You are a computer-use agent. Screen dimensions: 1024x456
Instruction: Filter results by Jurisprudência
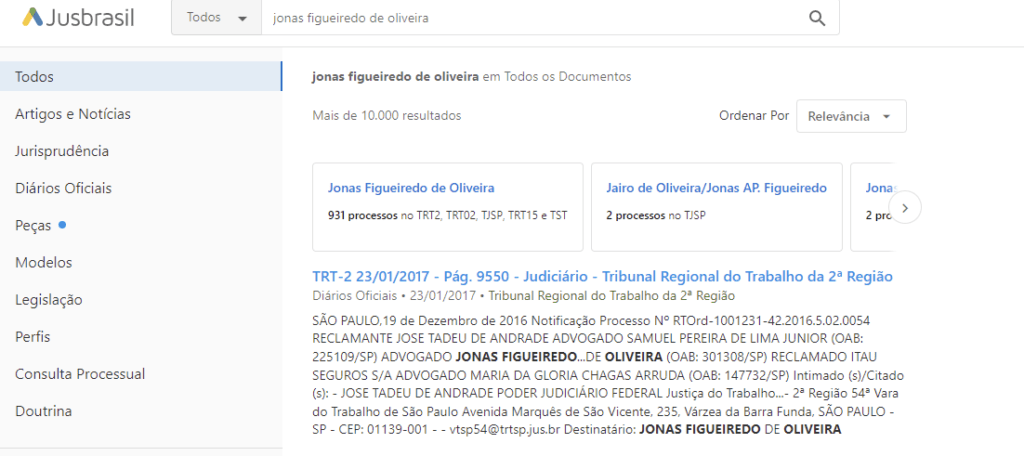click(62, 151)
